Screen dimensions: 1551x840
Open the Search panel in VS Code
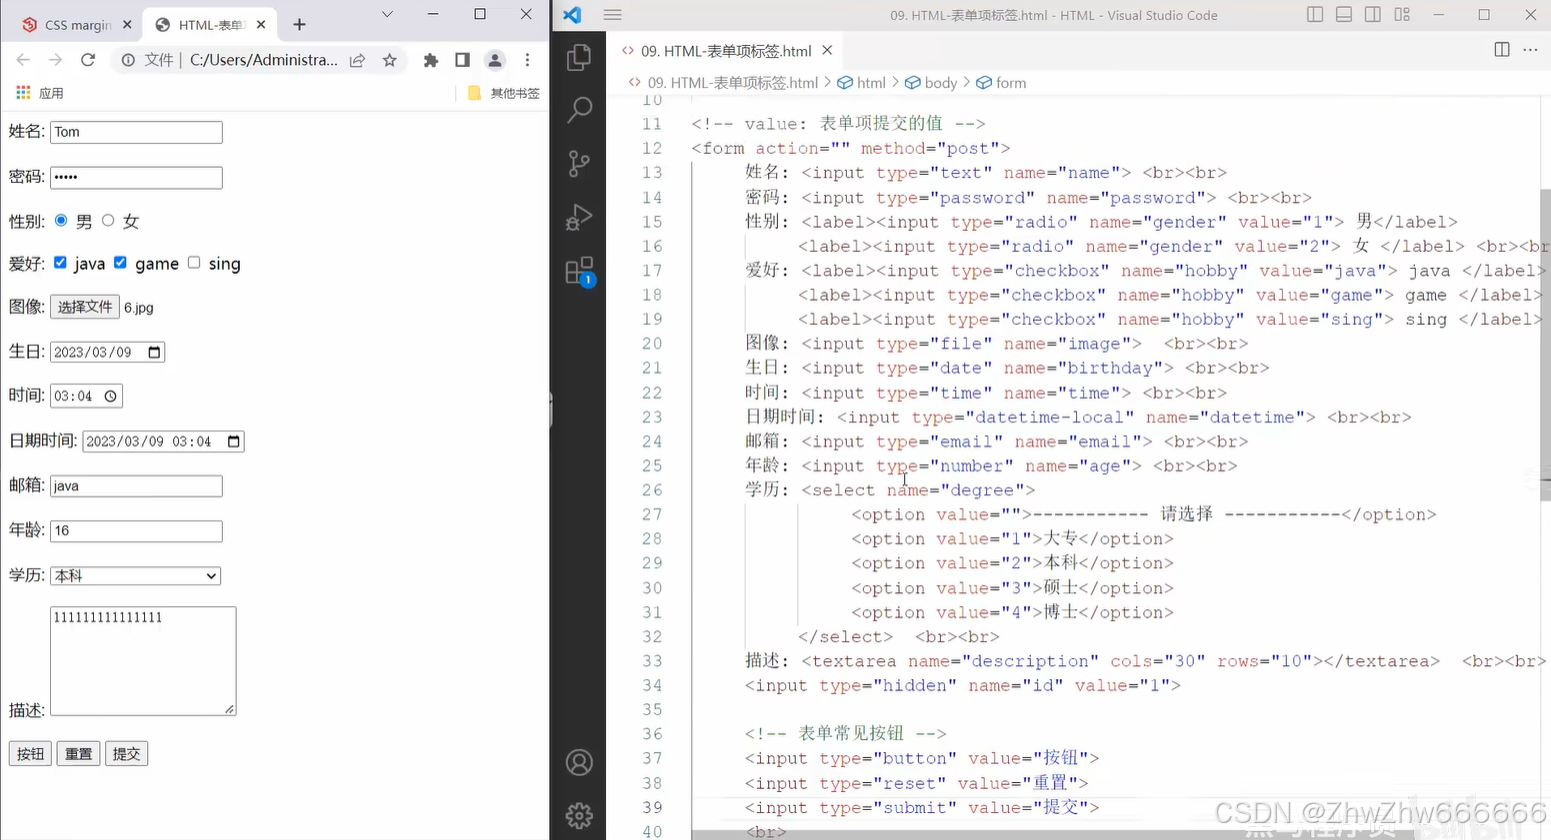click(x=580, y=110)
